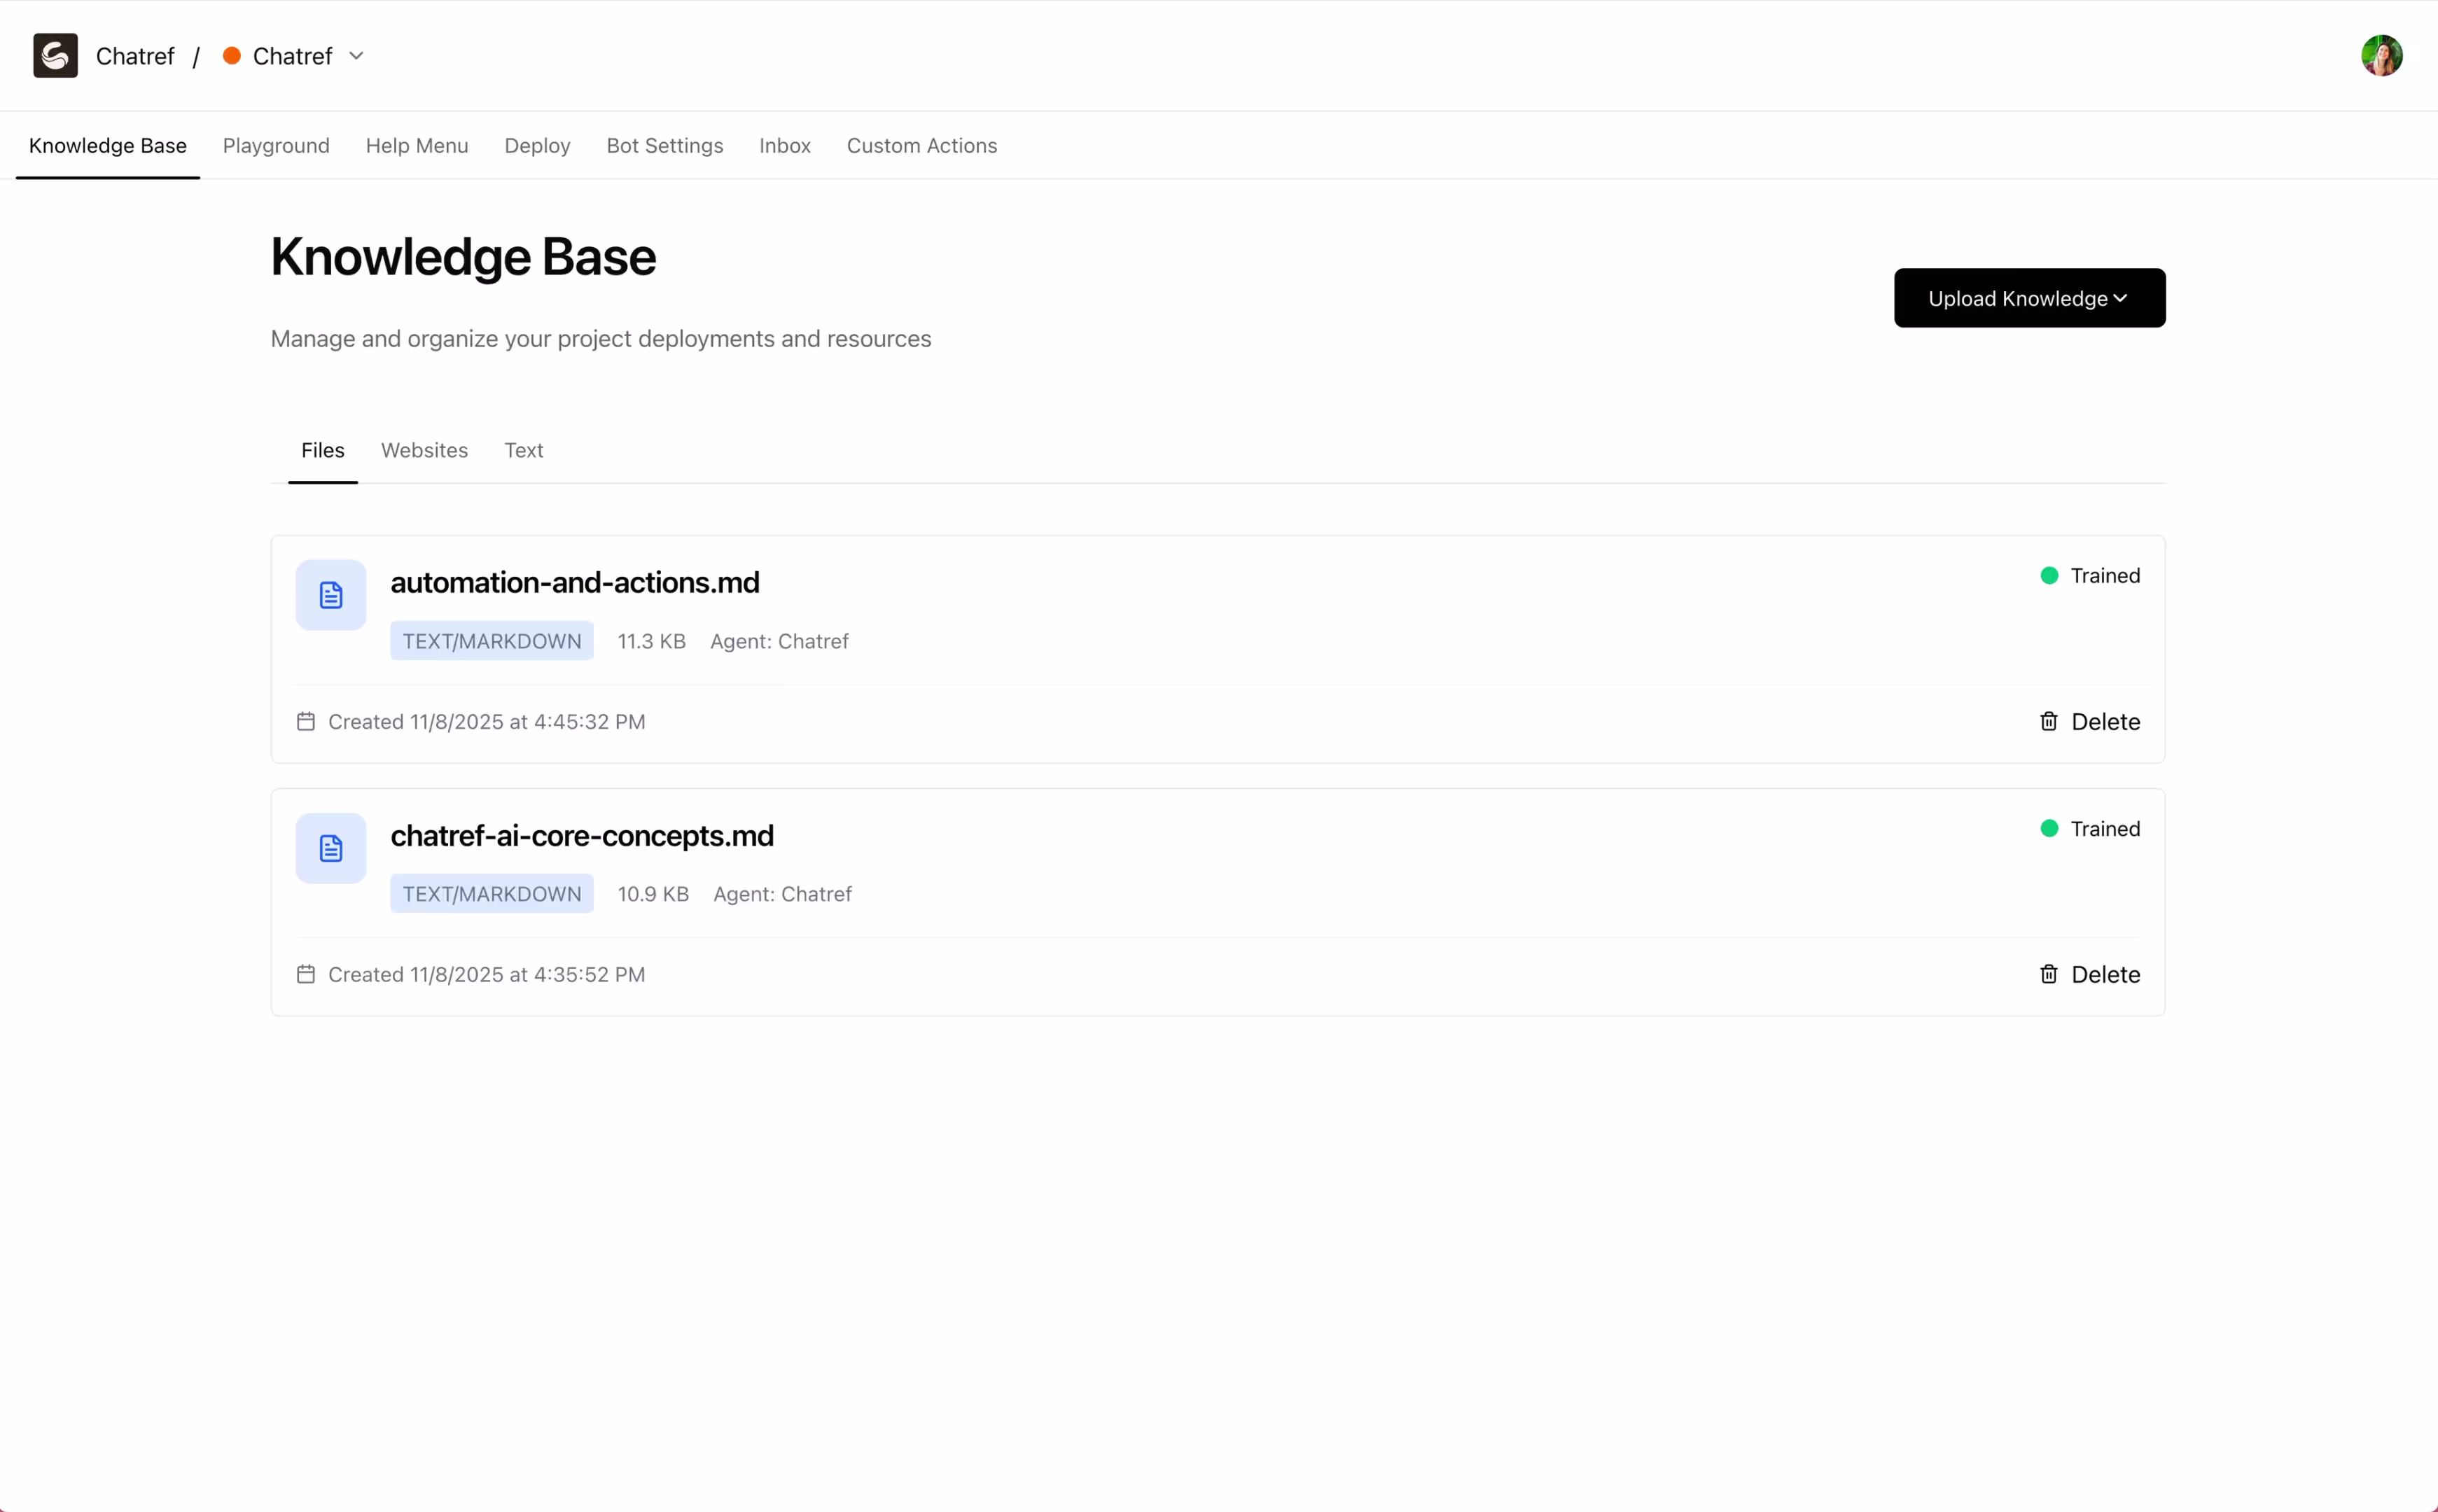Go to the Custom Actions page

(x=922, y=146)
